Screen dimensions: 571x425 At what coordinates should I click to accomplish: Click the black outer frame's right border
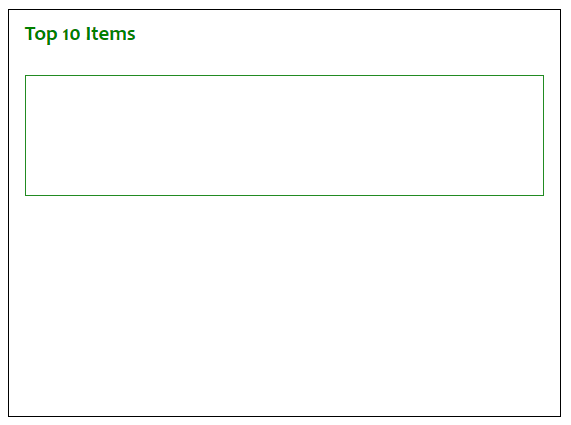pos(561,213)
